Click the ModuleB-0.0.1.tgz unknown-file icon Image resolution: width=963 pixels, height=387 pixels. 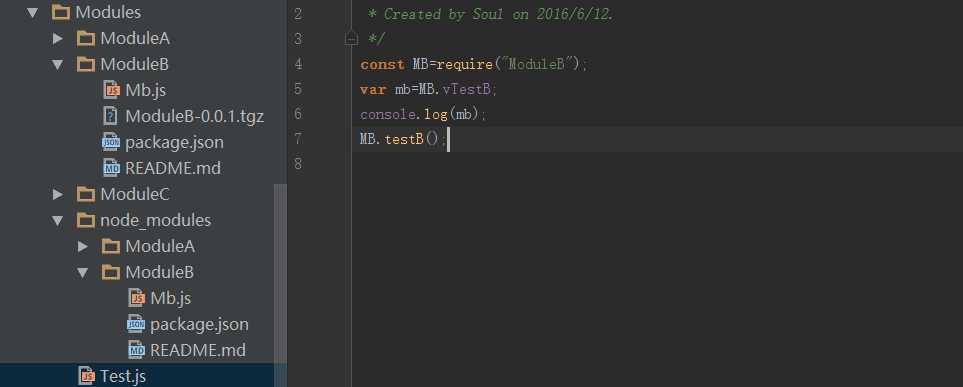(111, 116)
